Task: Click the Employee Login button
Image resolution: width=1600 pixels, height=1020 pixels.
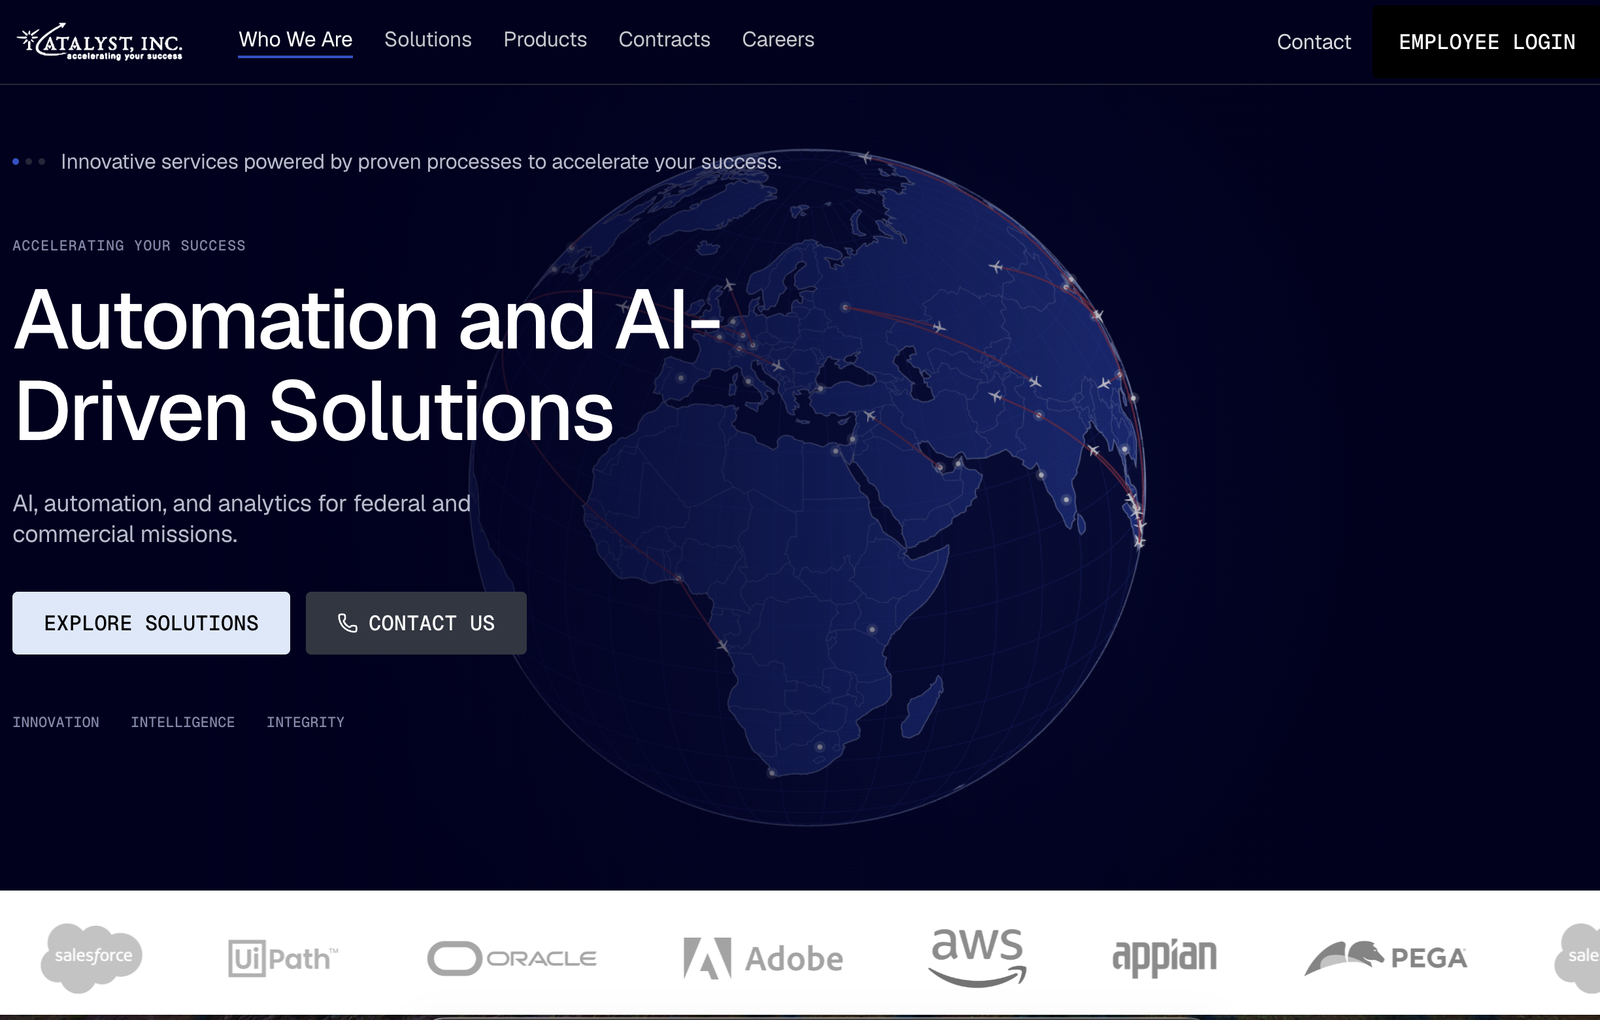Action: [x=1486, y=42]
